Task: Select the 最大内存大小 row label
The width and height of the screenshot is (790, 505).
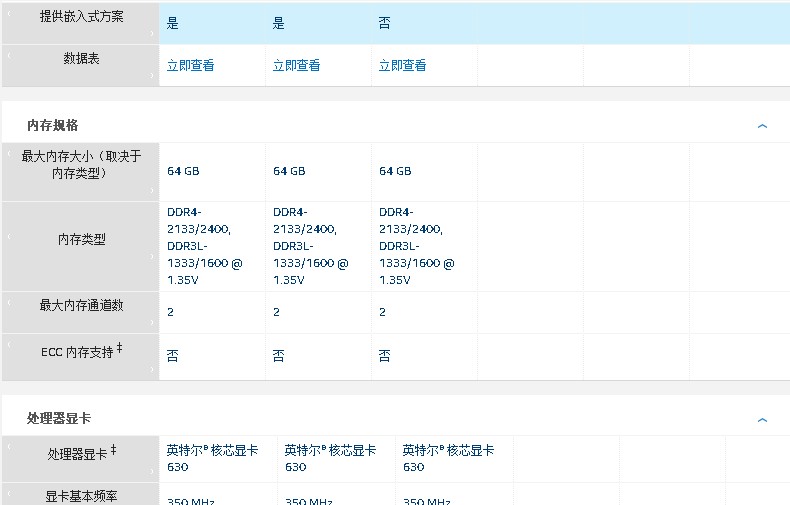Action: click(x=81, y=165)
